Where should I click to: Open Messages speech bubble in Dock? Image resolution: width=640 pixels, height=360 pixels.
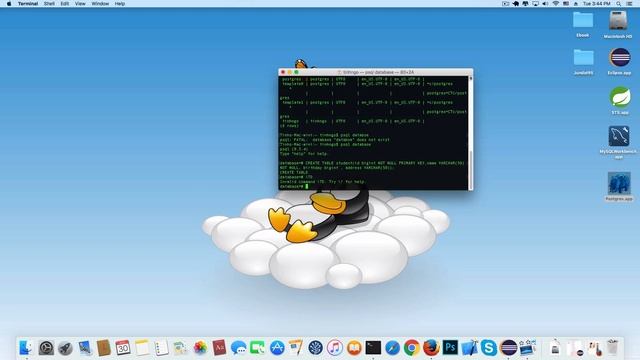tap(238, 348)
